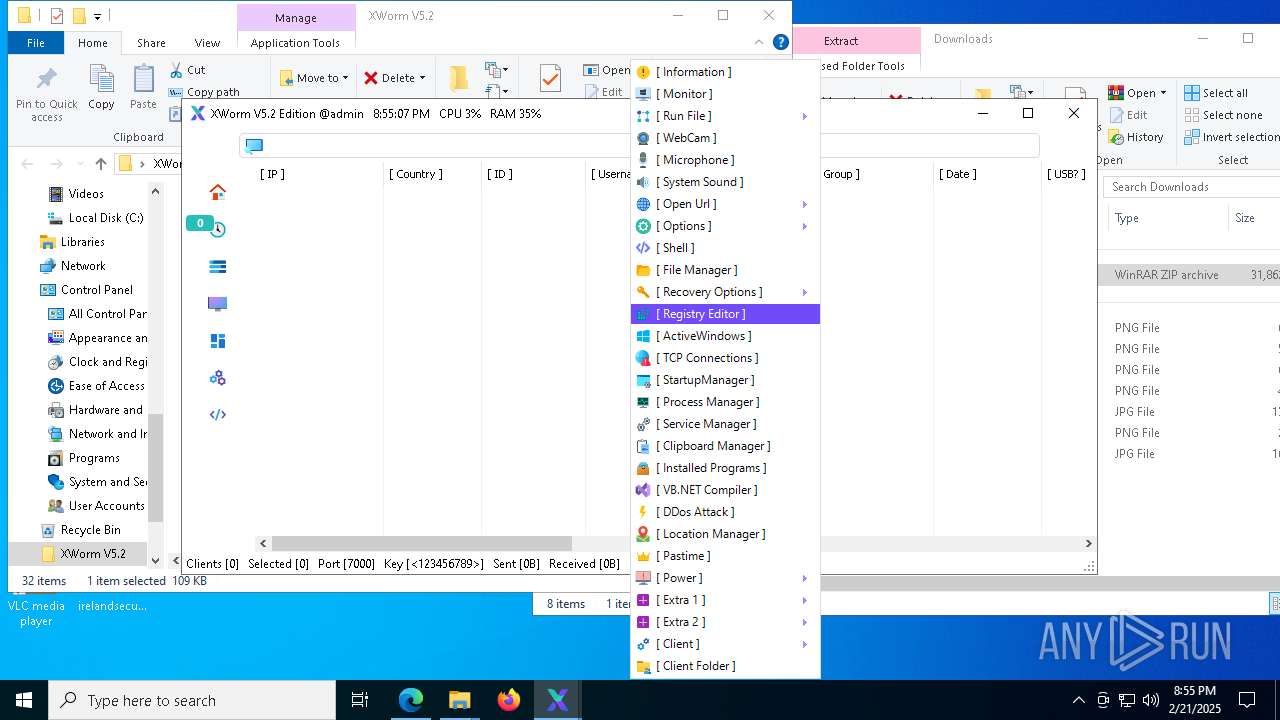
Task: Open Clipboard Manager icon
Action: pyautogui.click(x=643, y=446)
